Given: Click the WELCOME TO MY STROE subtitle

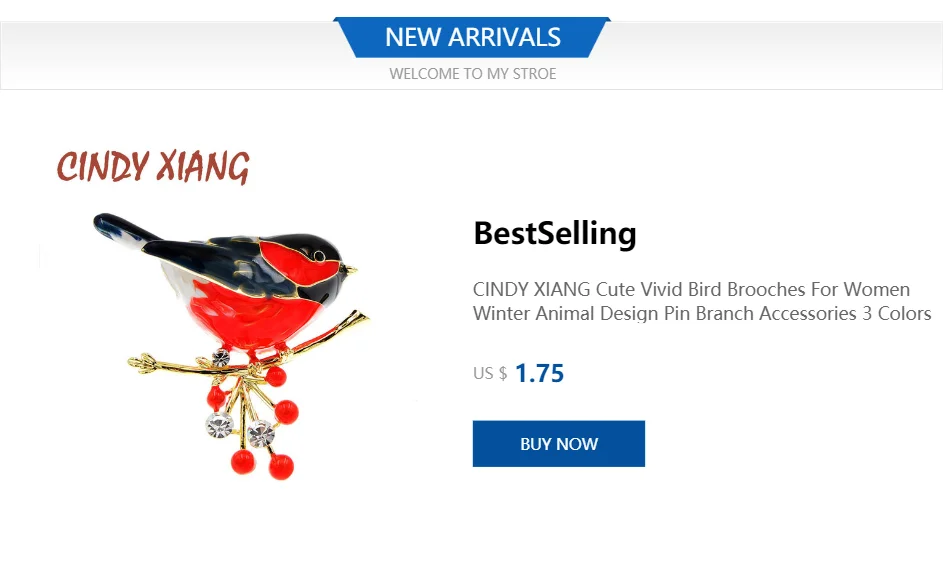Looking at the screenshot, I should [473, 74].
